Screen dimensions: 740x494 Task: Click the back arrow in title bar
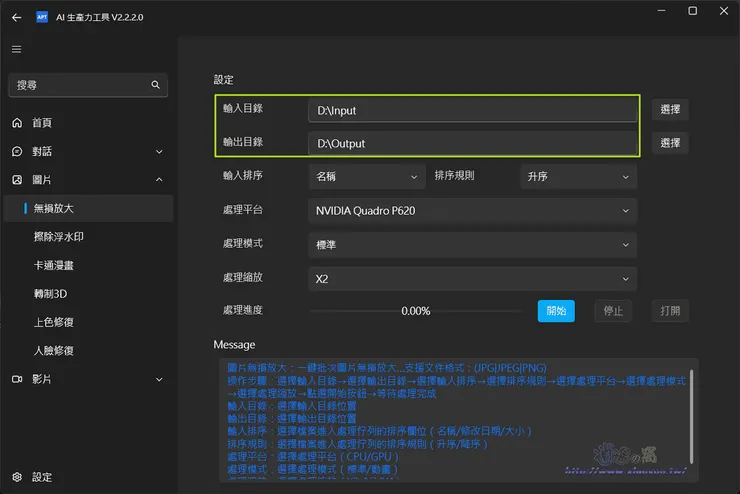tap(17, 17)
